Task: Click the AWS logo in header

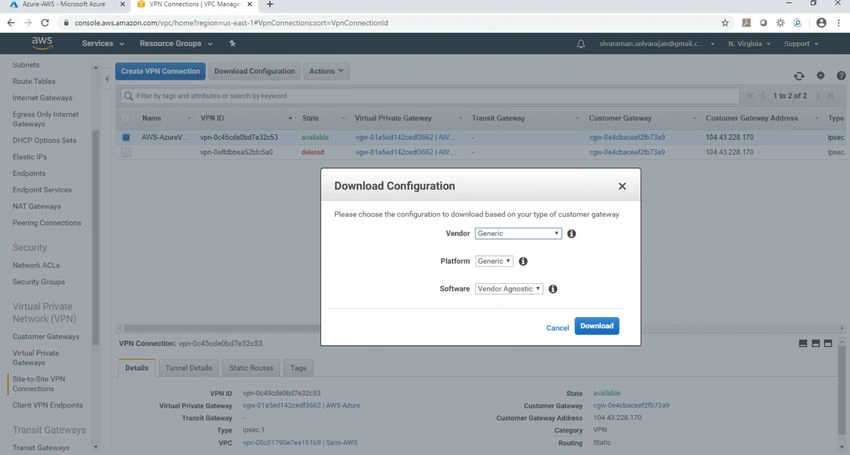Action: pyautogui.click(x=42, y=43)
